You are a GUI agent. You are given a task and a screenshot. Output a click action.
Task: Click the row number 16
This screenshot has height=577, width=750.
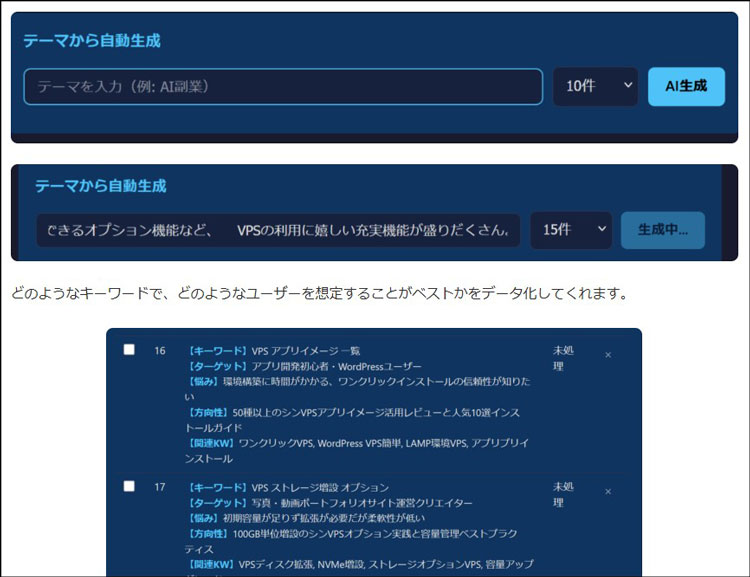pos(160,351)
